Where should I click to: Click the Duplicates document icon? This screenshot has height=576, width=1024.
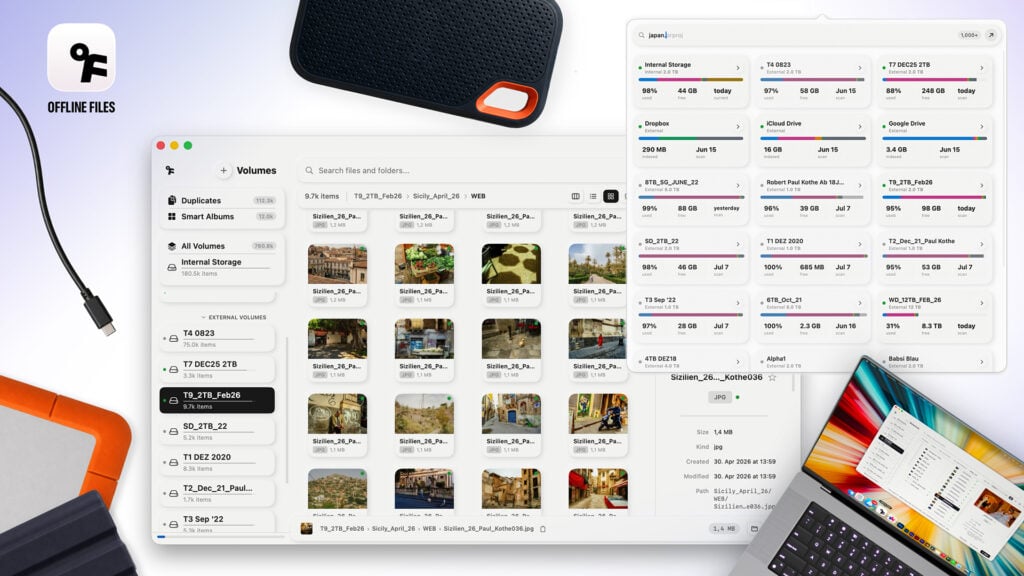[x=172, y=200]
